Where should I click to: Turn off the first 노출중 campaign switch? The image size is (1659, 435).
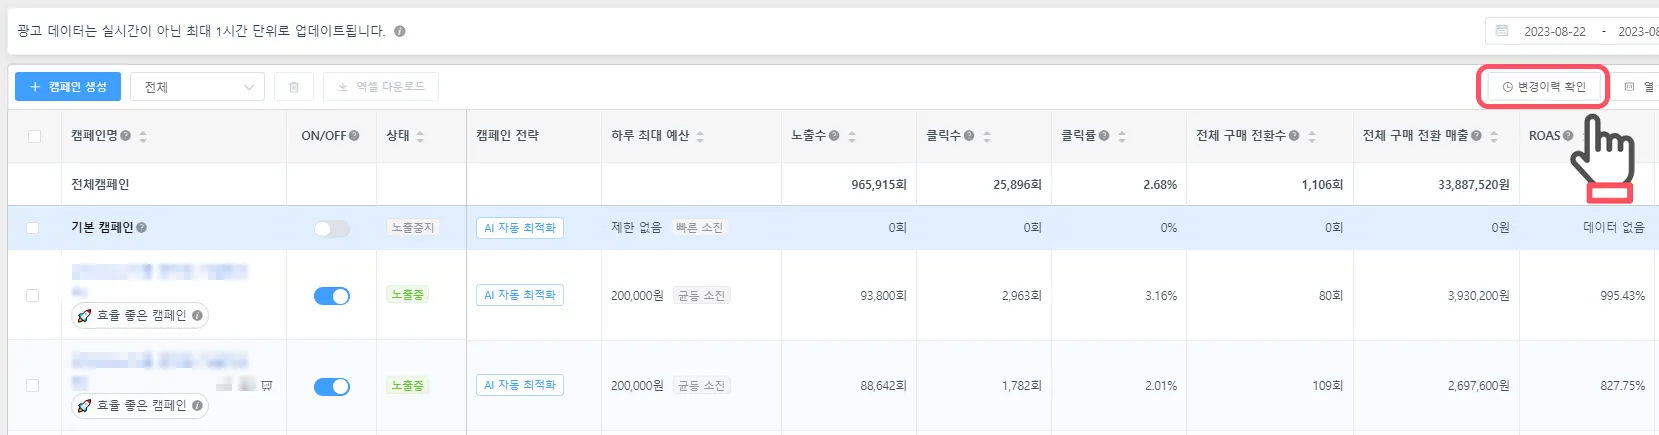click(331, 296)
